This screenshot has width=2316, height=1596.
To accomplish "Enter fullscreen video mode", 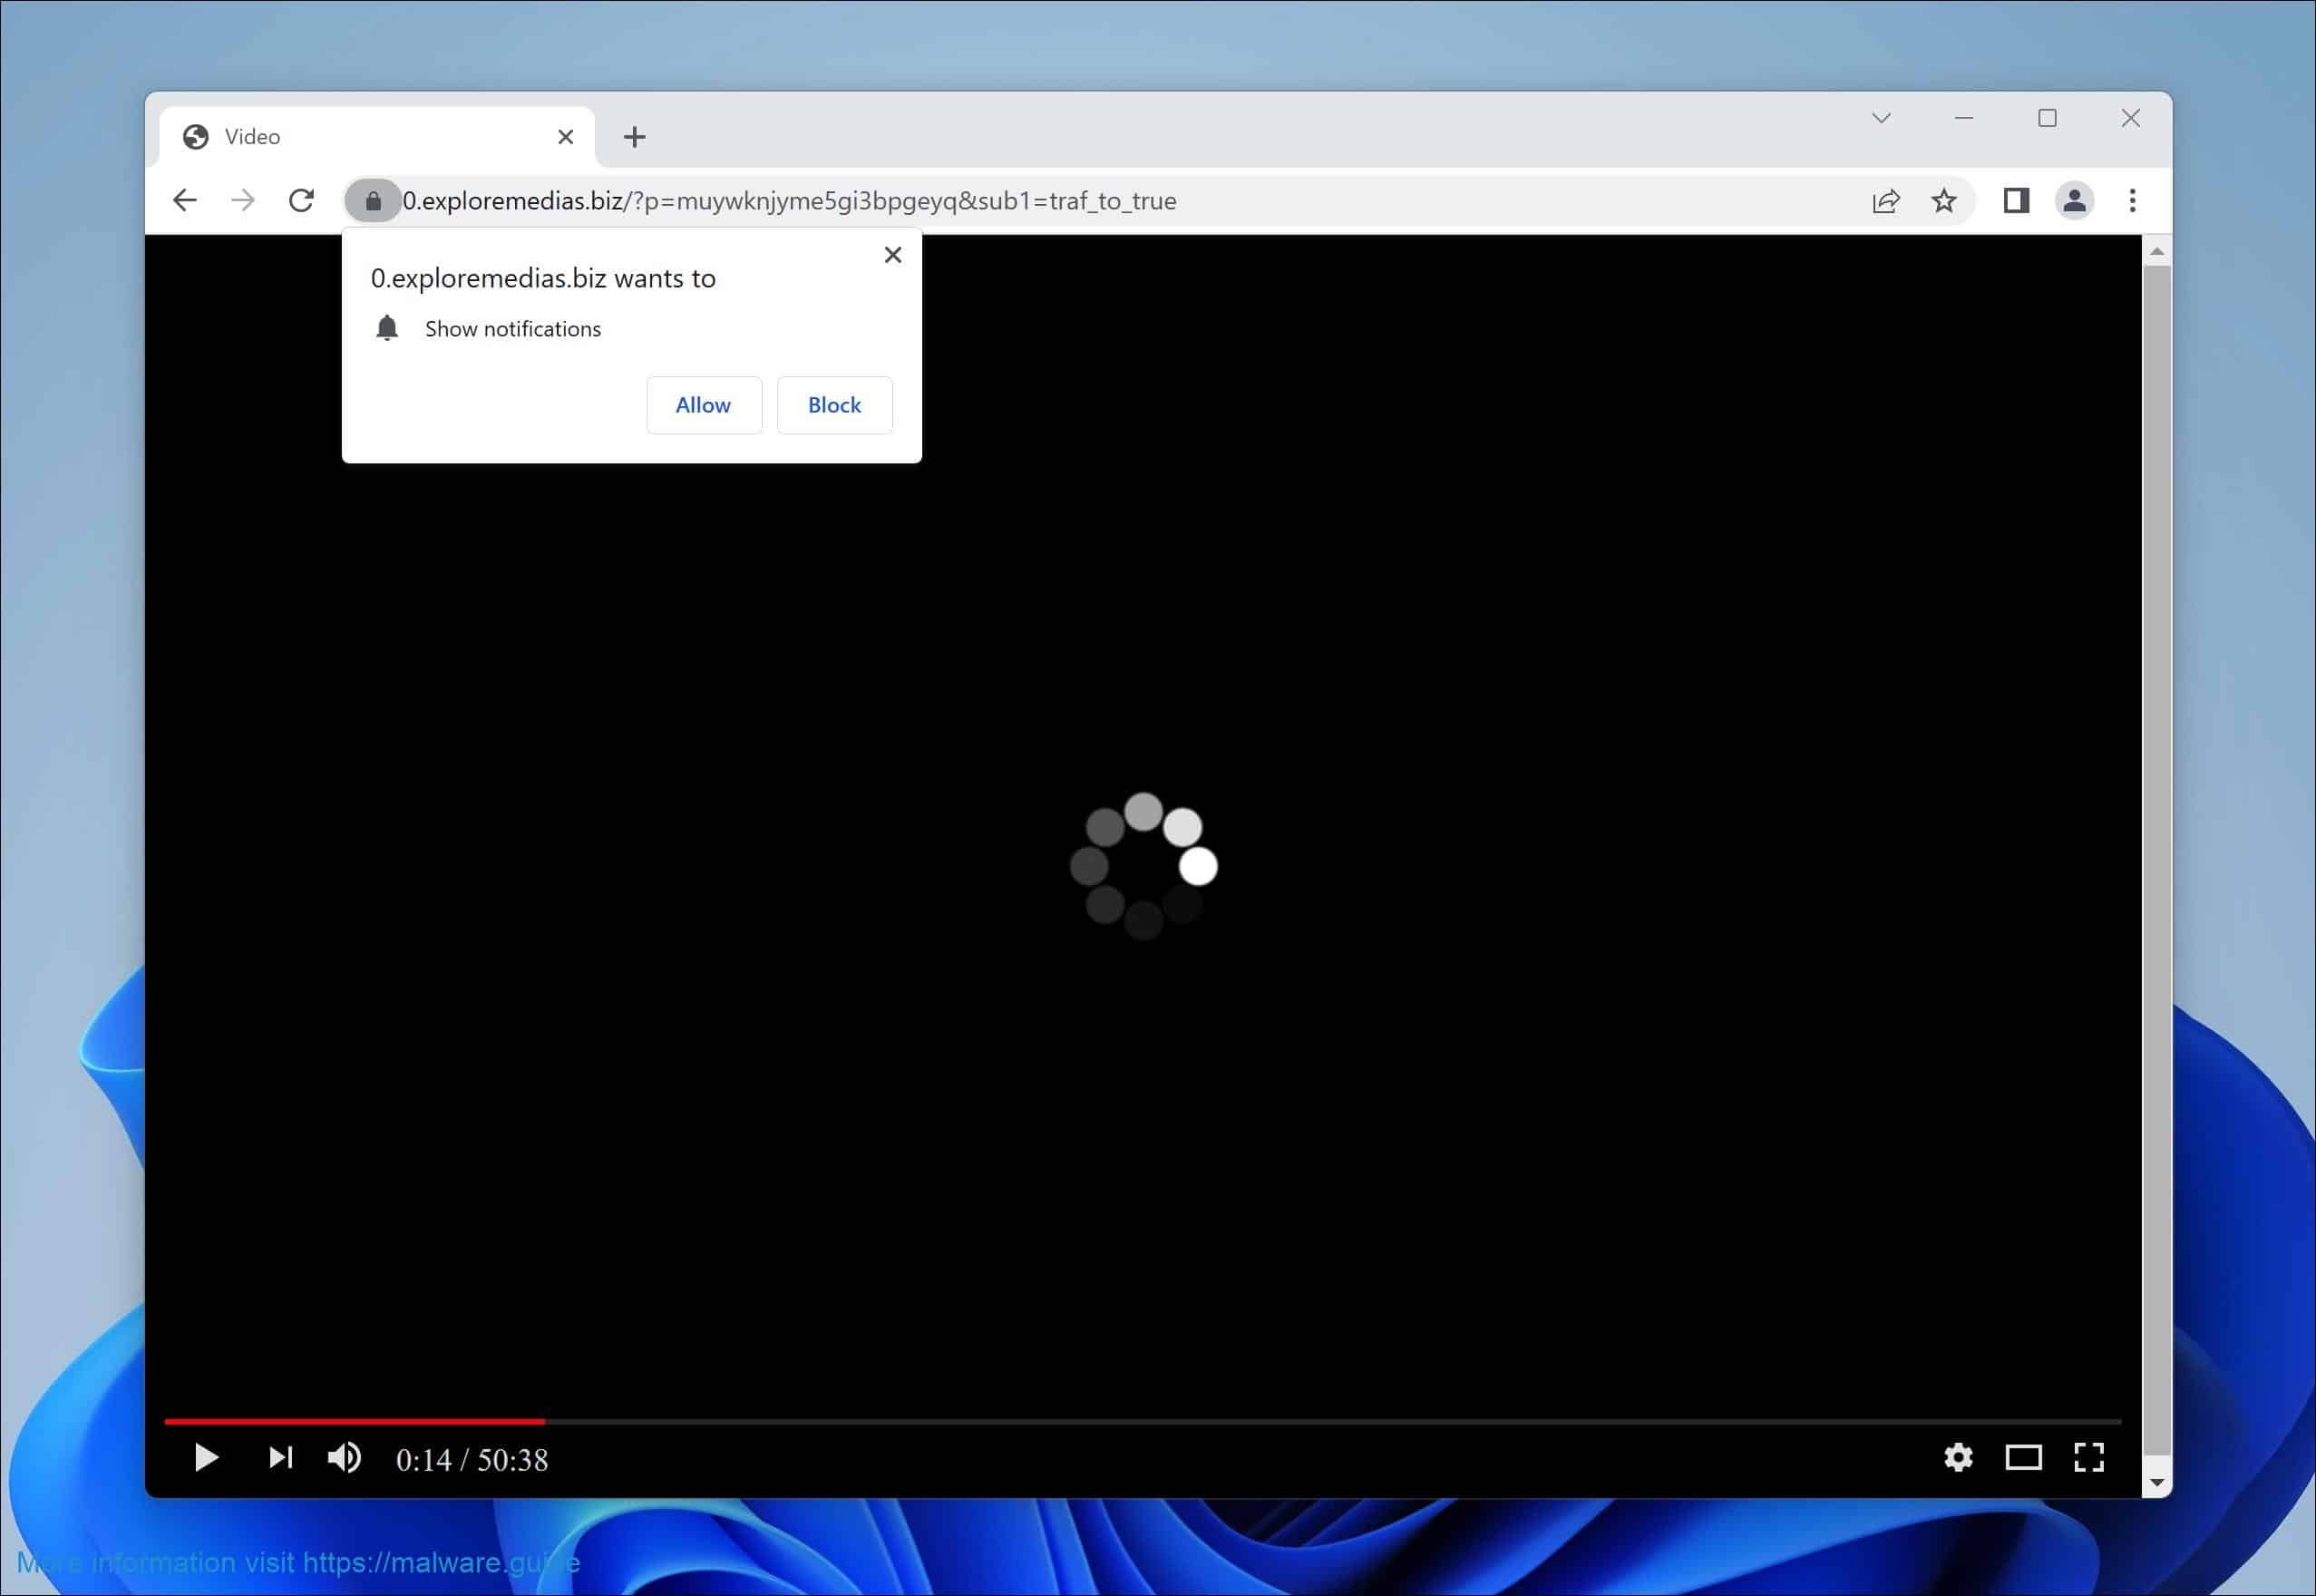I will 2088,1457.
